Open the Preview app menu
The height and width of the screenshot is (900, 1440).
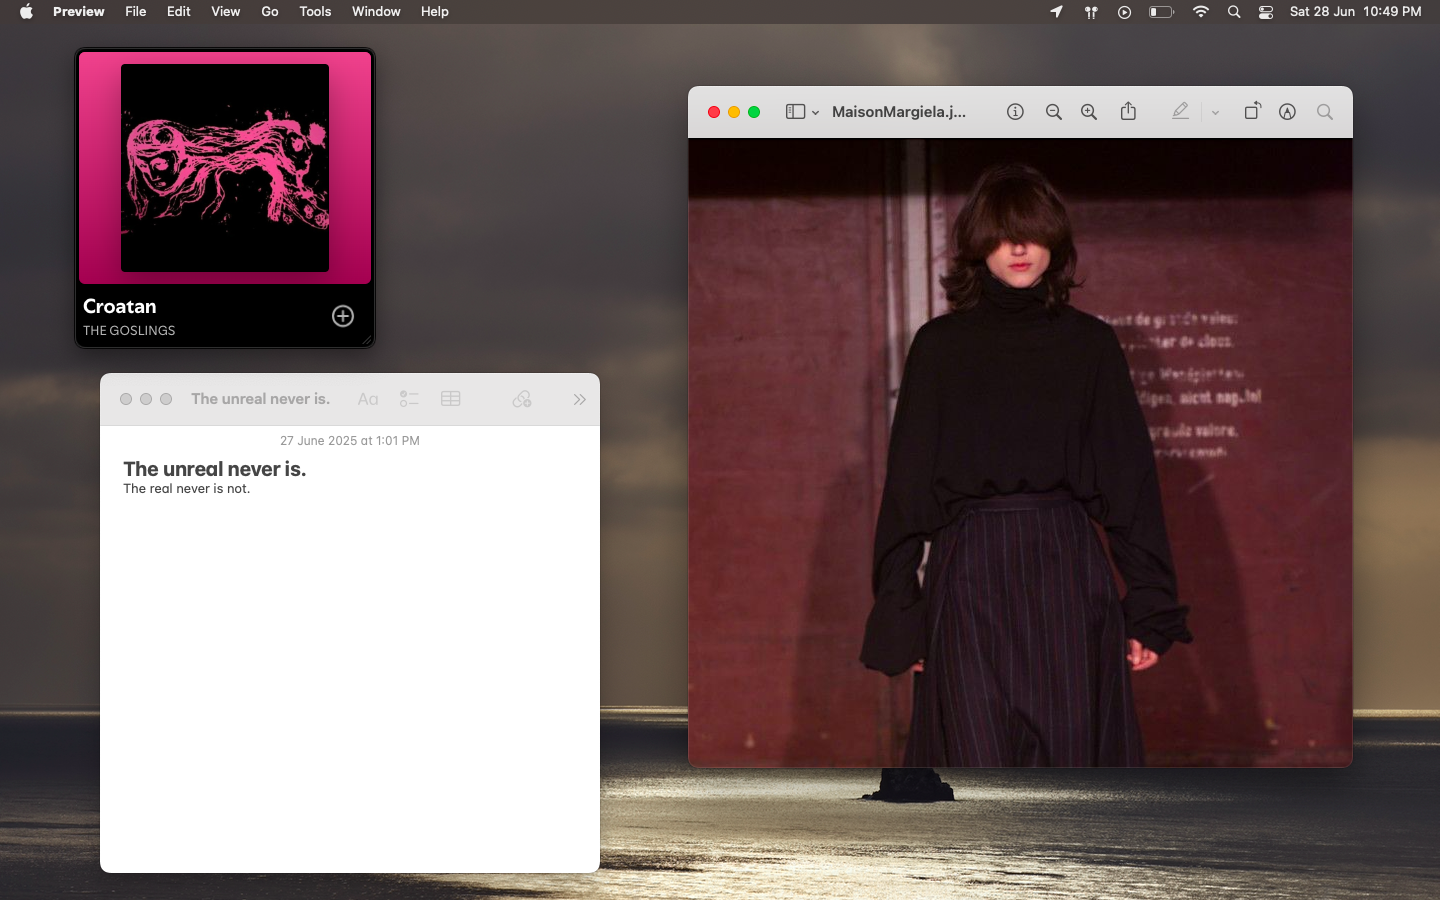click(x=78, y=12)
